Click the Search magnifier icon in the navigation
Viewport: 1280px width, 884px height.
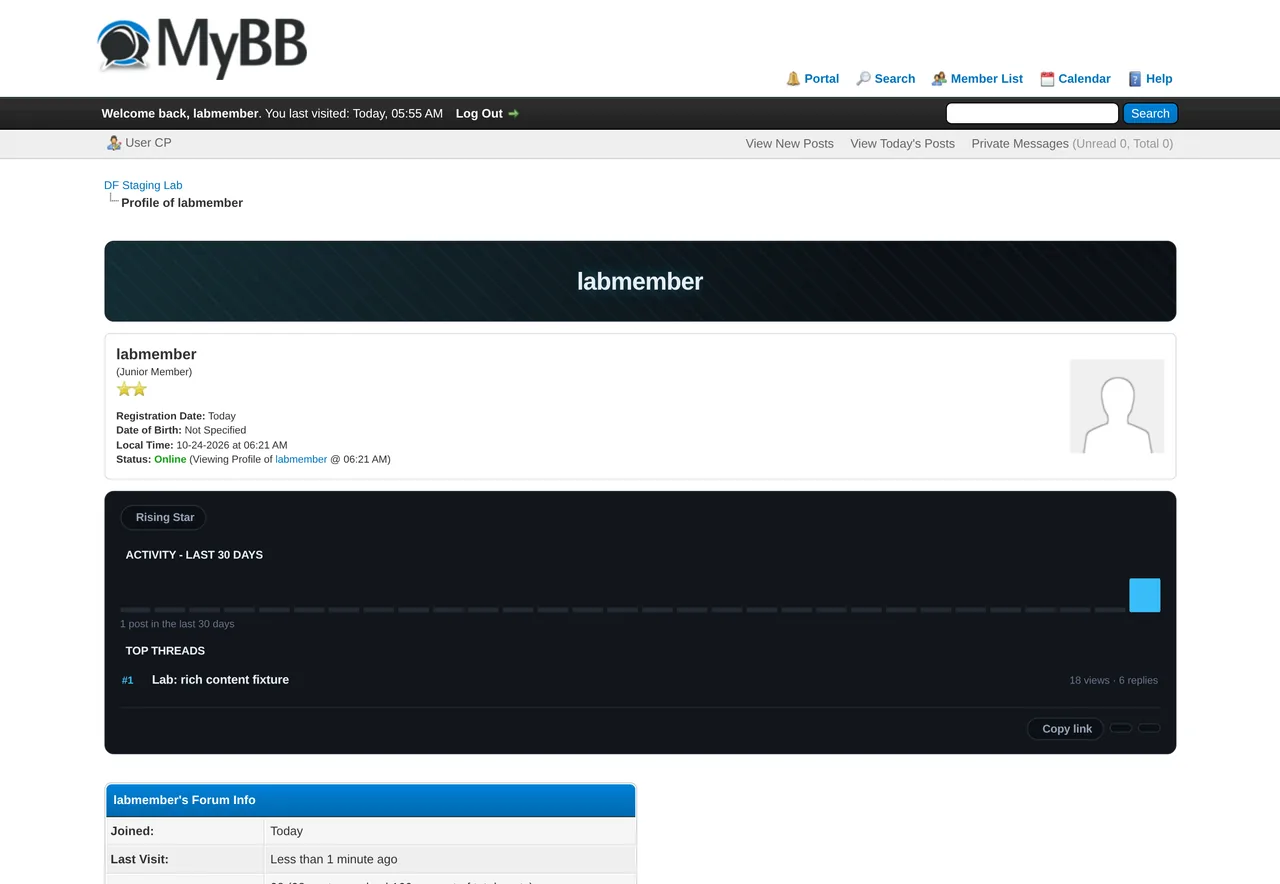click(x=863, y=79)
